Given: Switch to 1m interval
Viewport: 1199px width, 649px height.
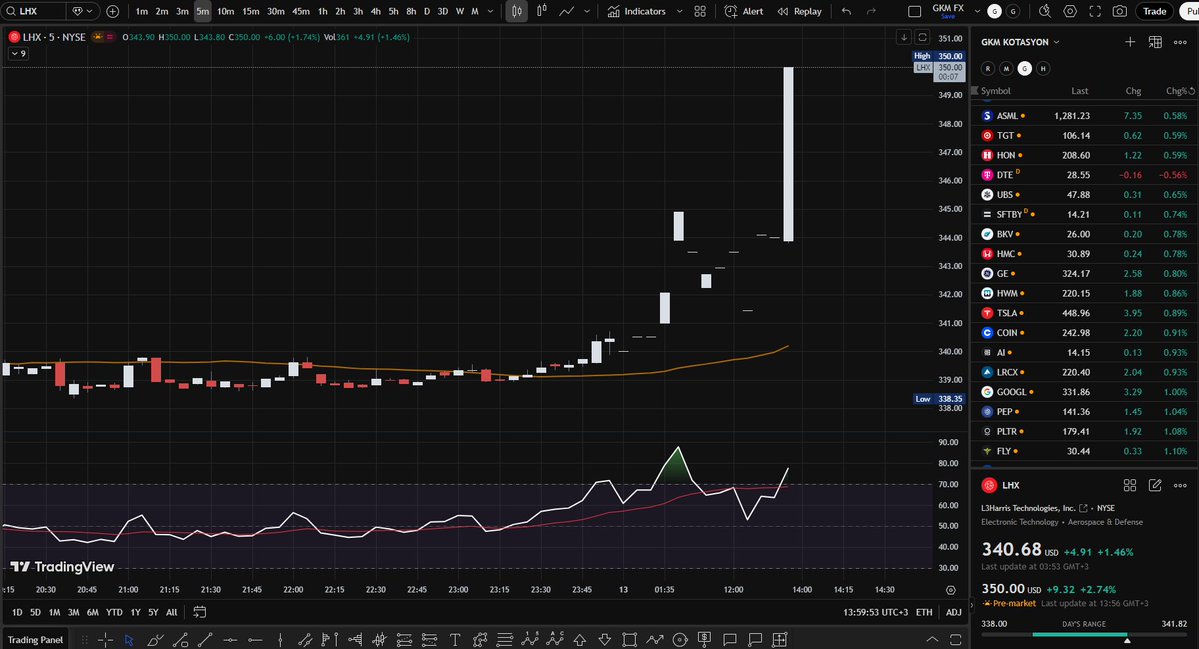Looking at the screenshot, I should tap(141, 11).
